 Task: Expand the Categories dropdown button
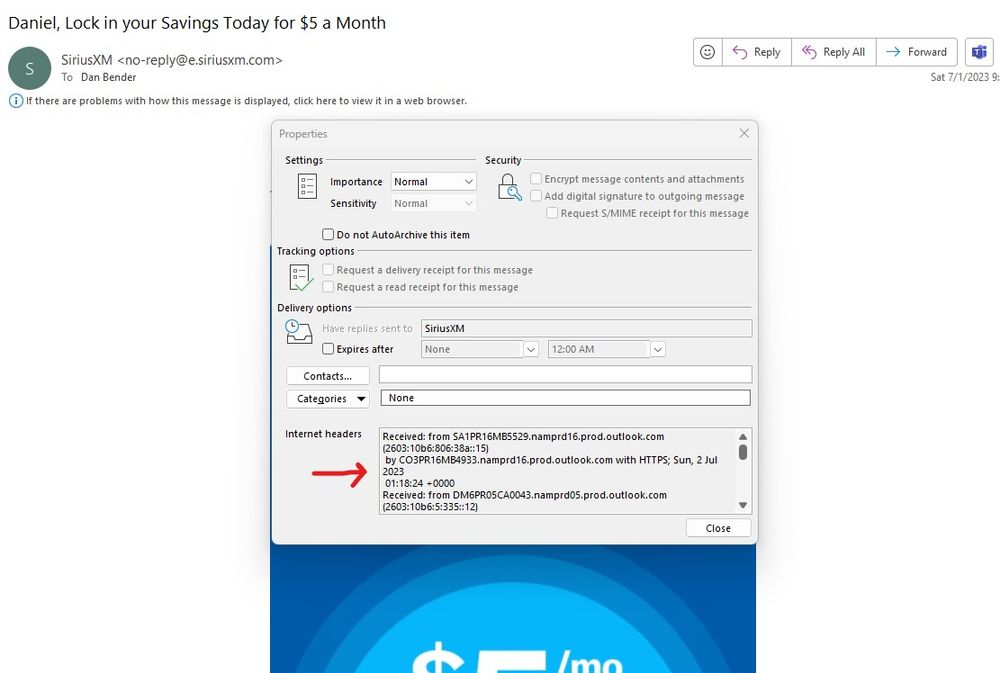click(x=328, y=398)
